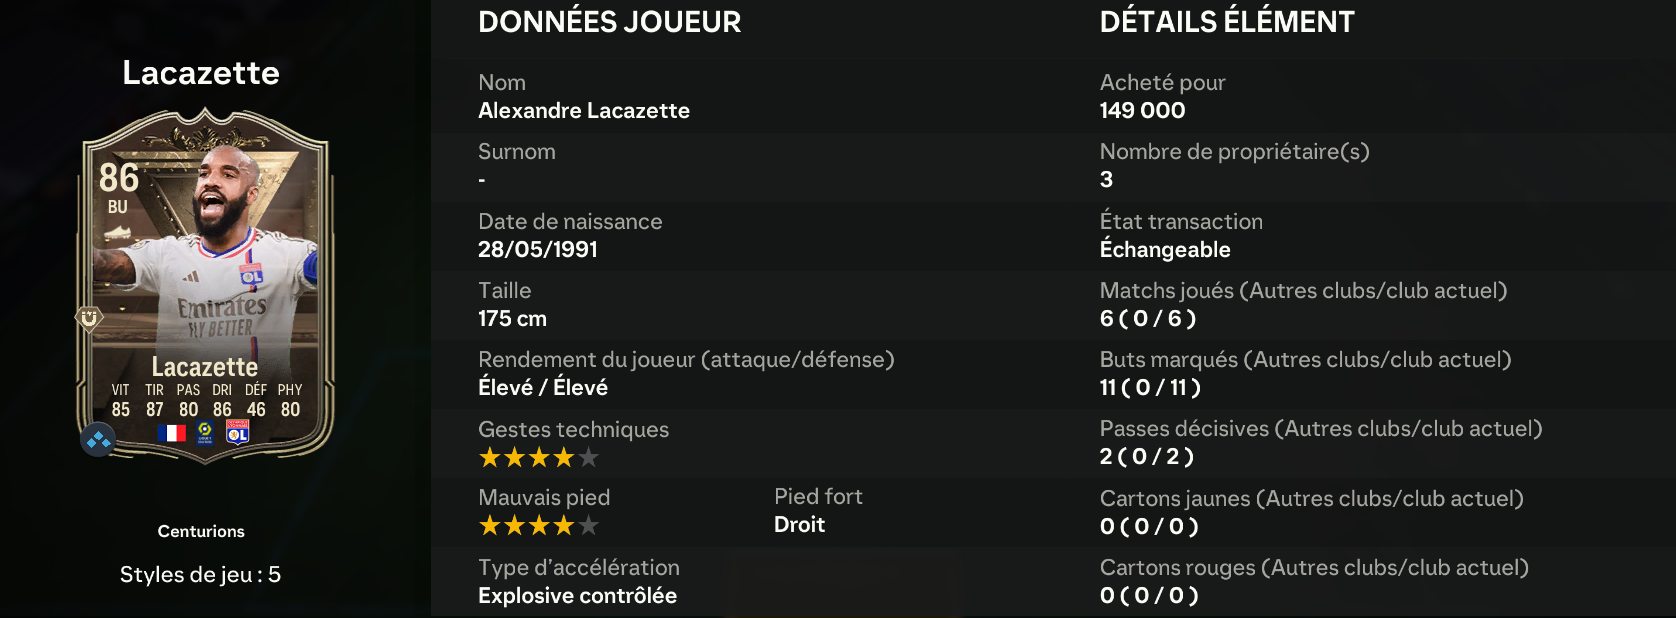This screenshot has height=618, width=1676.
Task: Select the DÉTAILS ÉLÉMENT heading
Action: click(1227, 22)
